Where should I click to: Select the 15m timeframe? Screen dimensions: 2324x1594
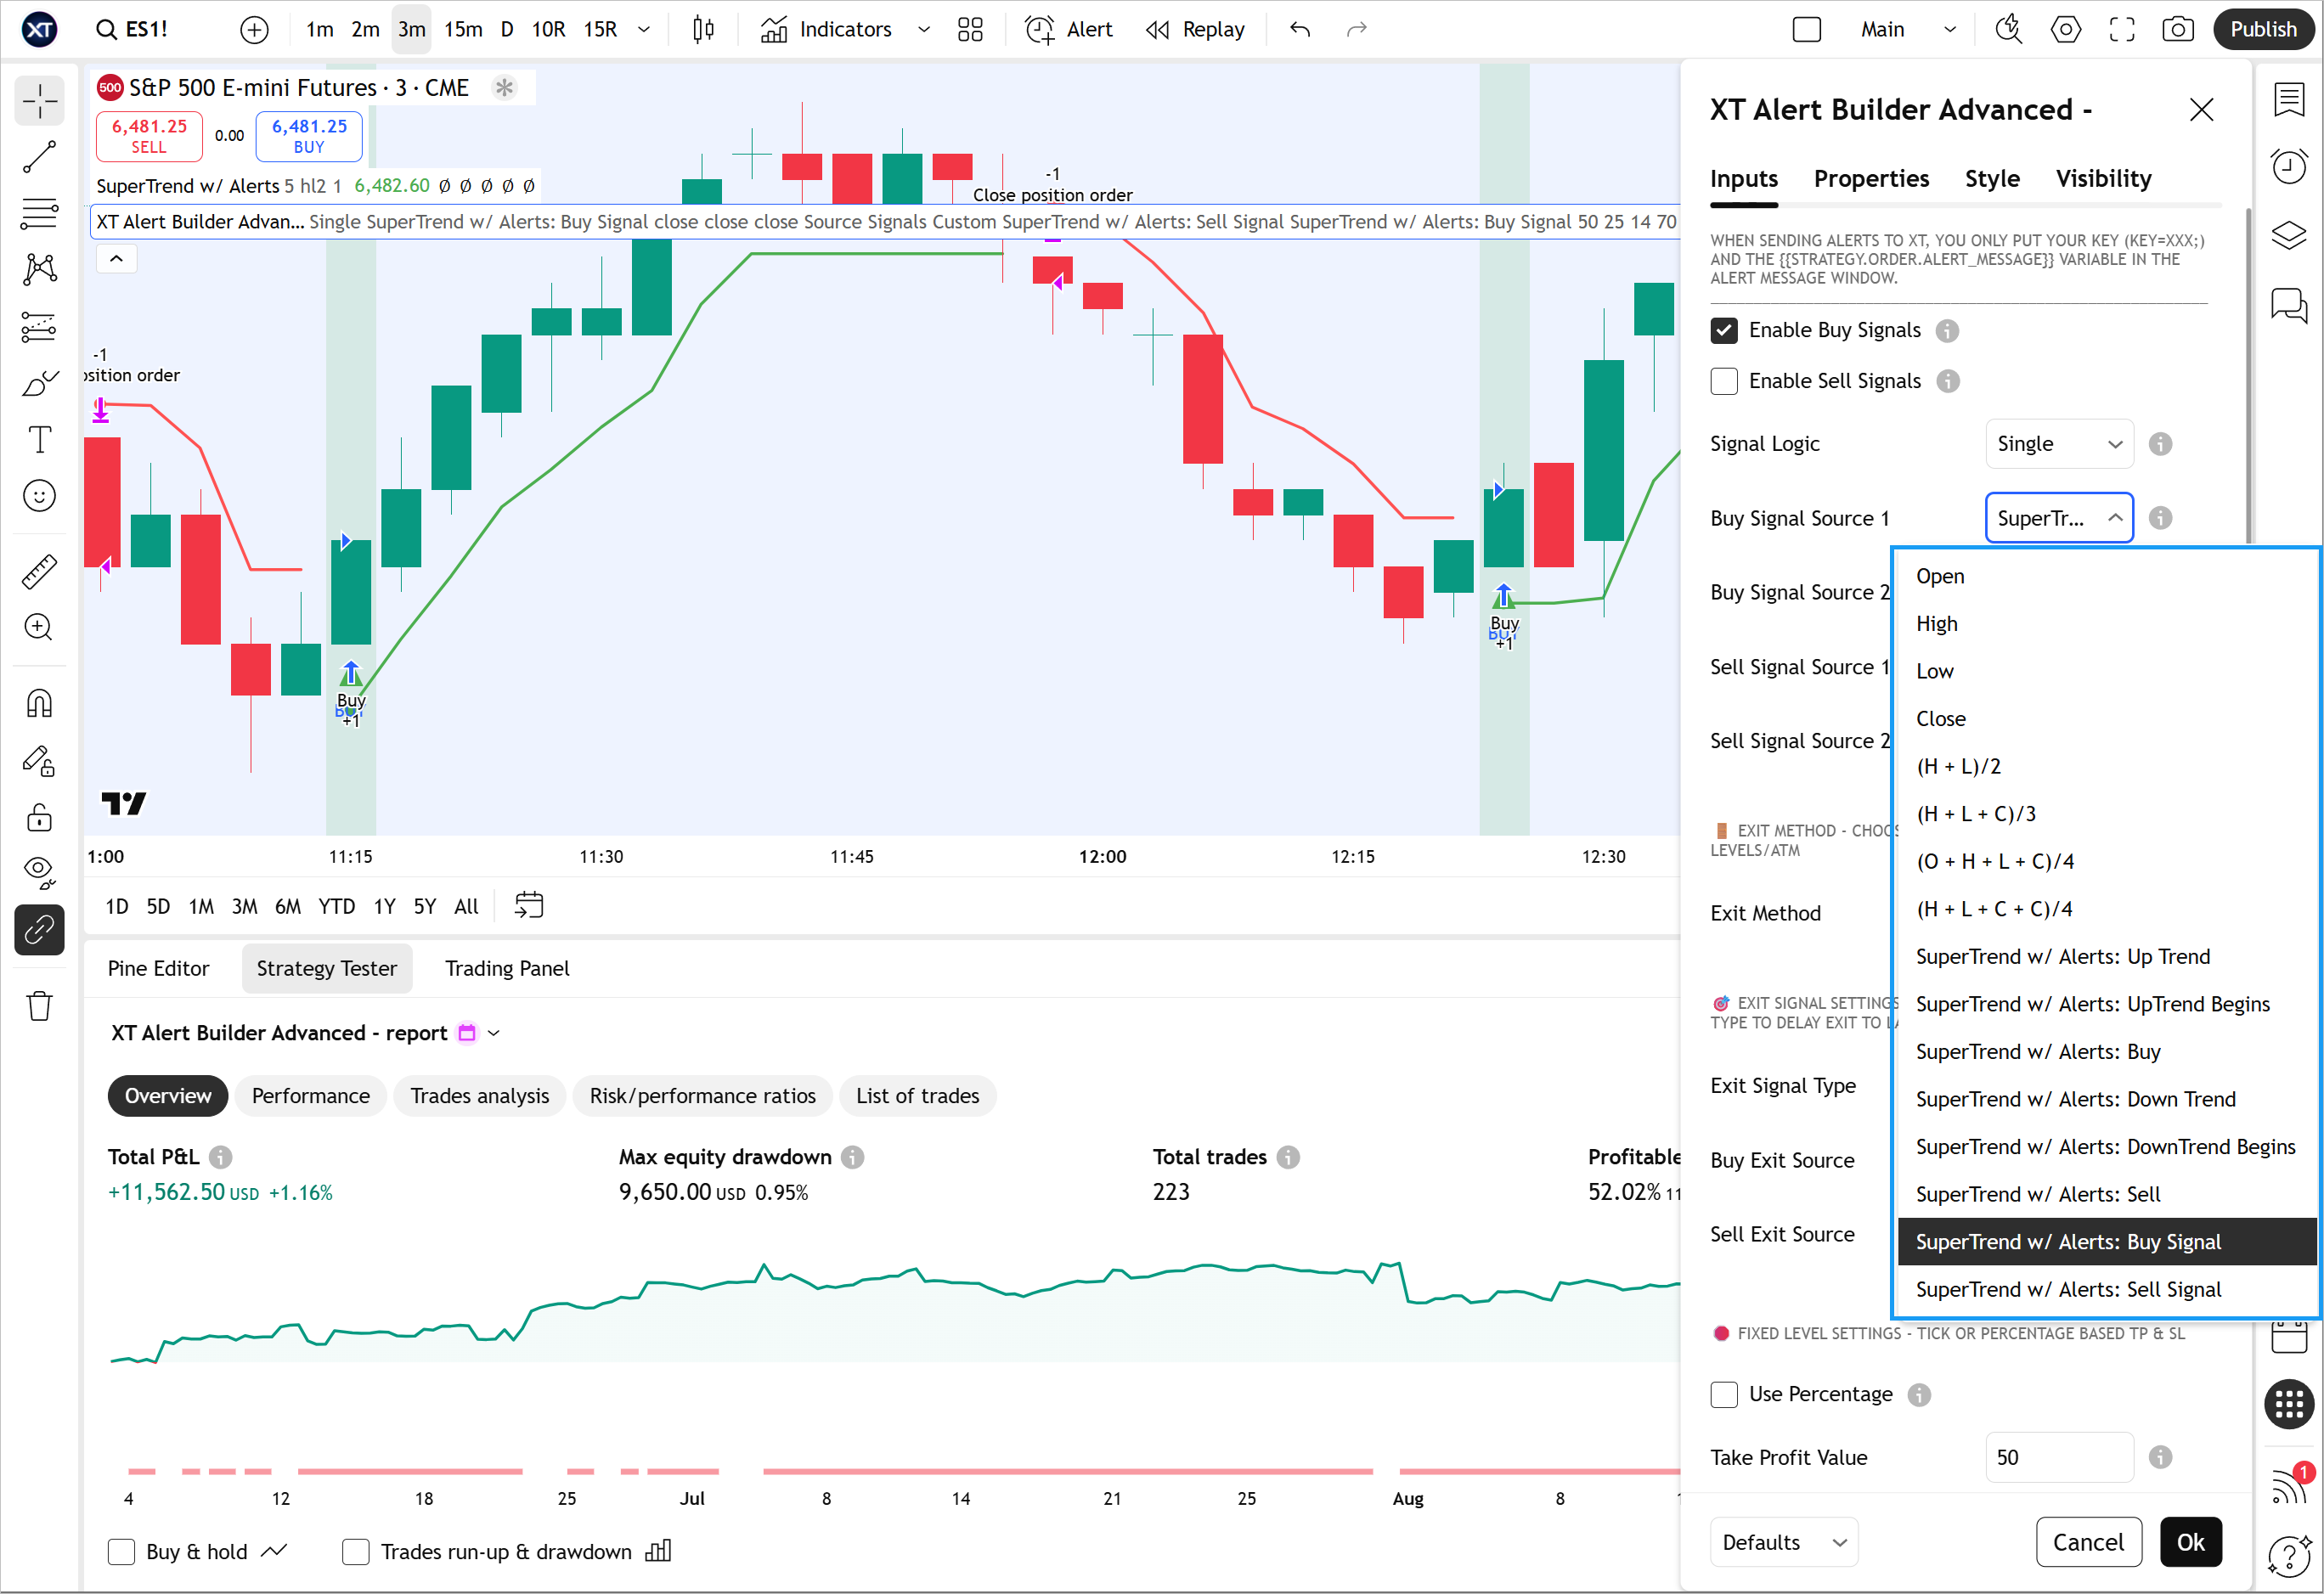click(463, 29)
